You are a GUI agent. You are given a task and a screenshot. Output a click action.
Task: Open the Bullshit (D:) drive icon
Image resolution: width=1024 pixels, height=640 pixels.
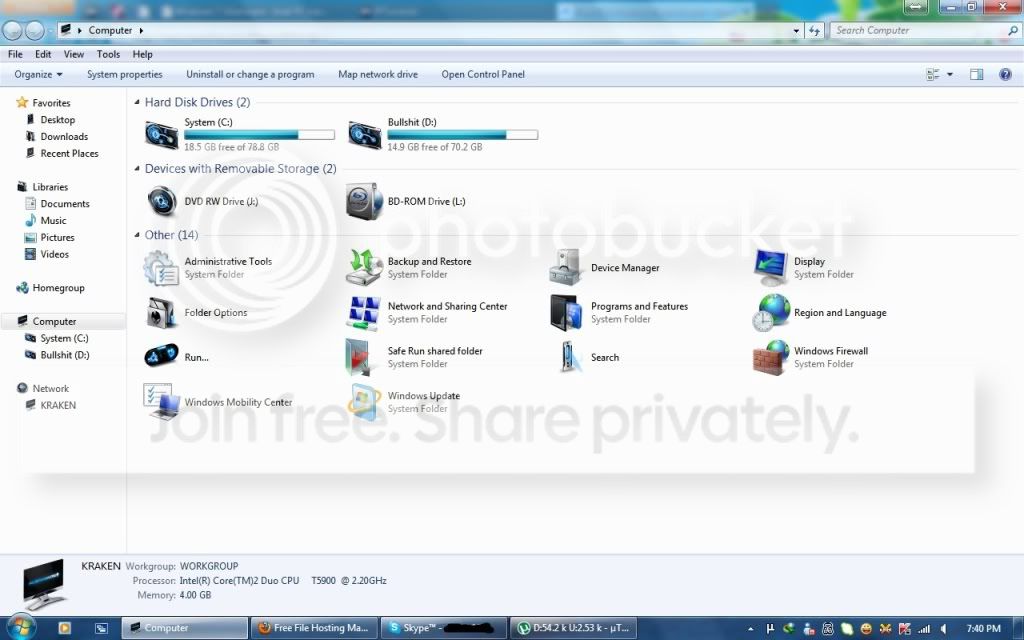coord(364,135)
